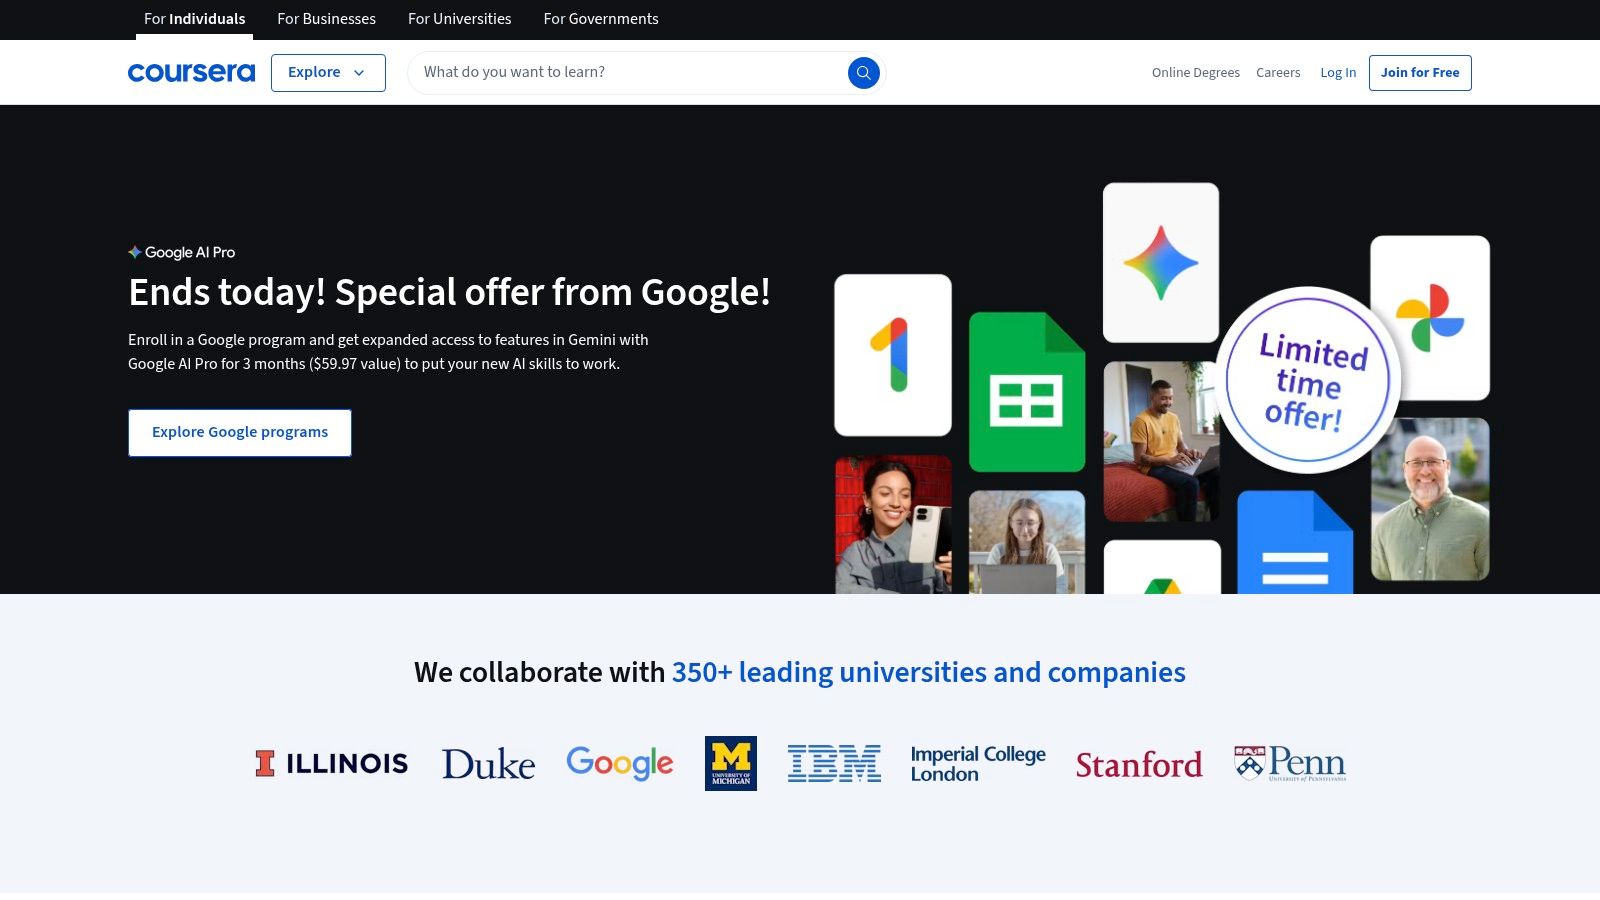
Task: Click the Google partner logo
Action: coord(620,764)
